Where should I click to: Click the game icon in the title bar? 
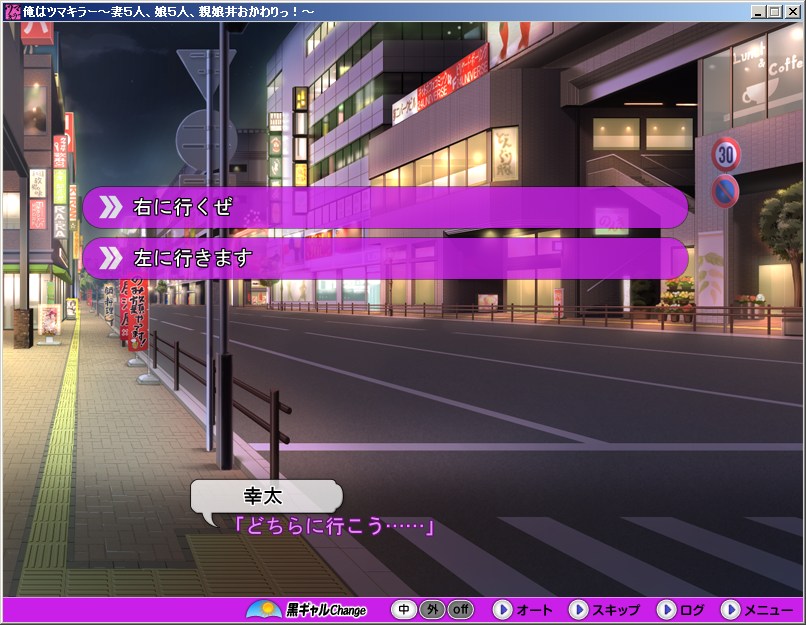click(12, 11)
